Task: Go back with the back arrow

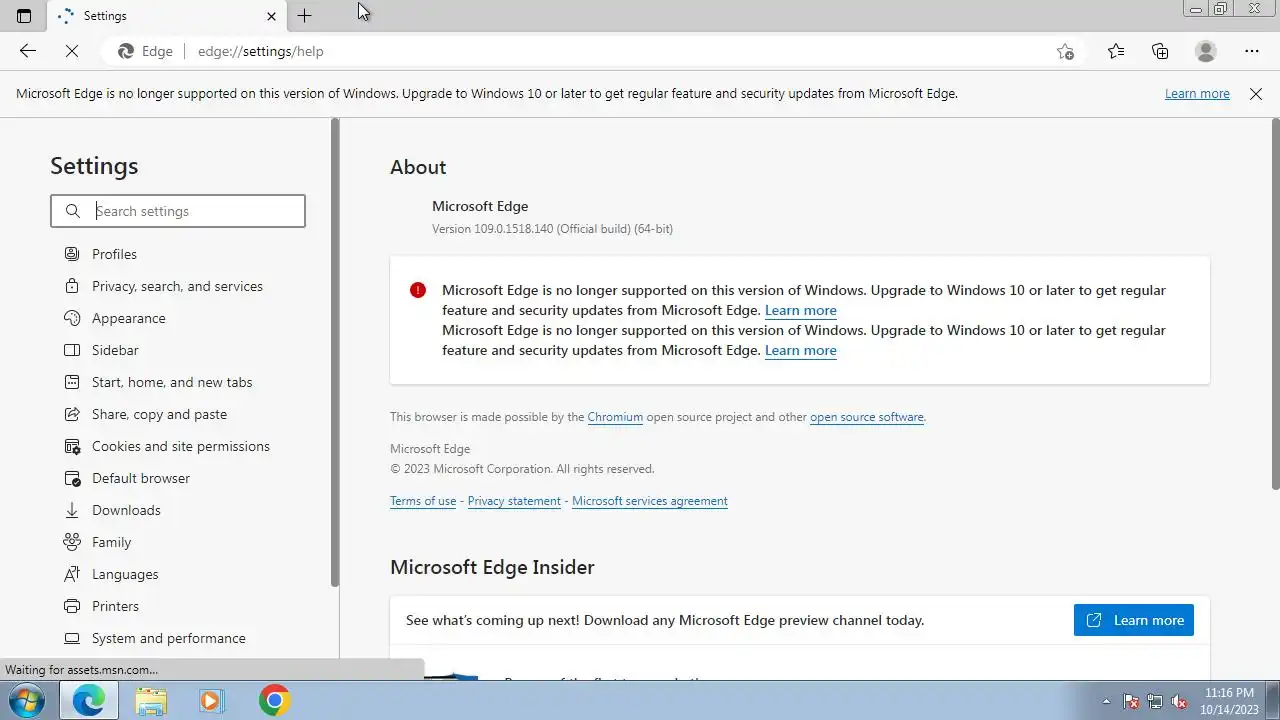Action: coord(28,51)
